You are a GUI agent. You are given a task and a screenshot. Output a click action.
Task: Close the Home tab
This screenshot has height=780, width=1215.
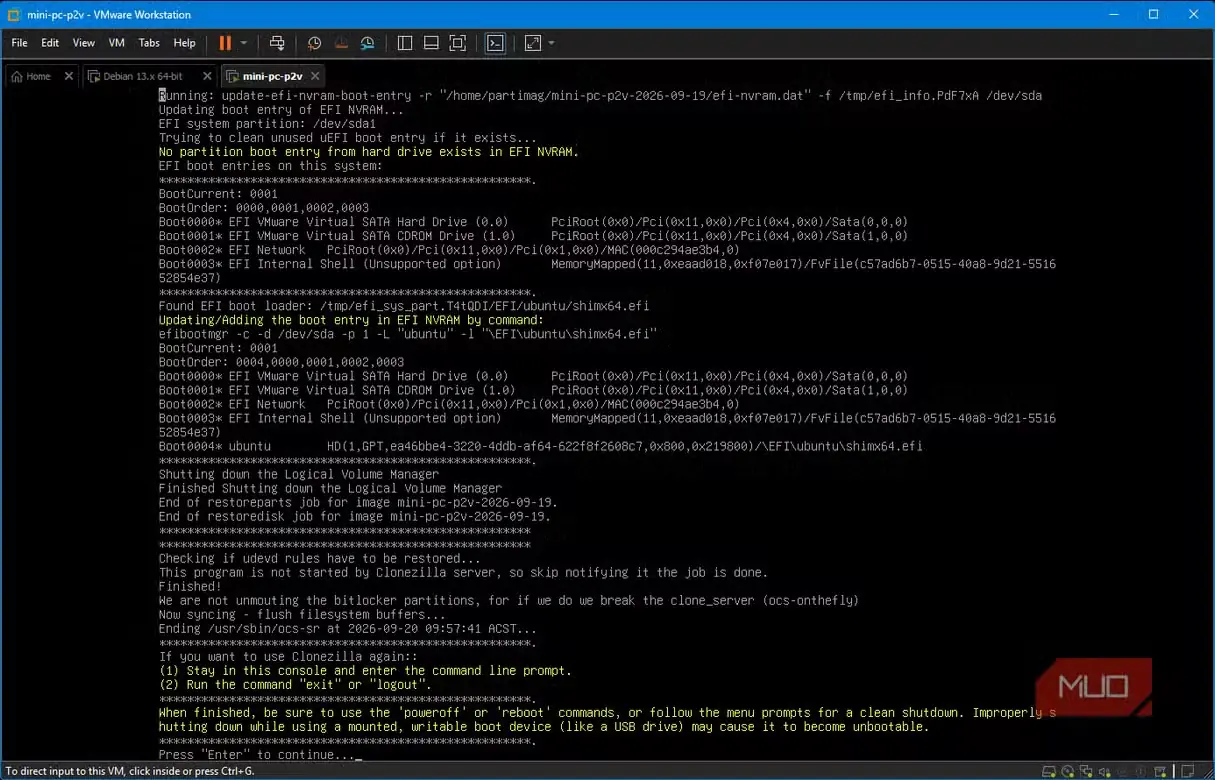click(69, 76)
